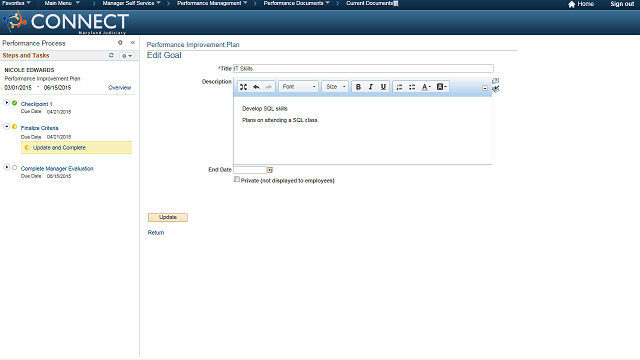Refresh the Steps and Tasks list

click(111, 55)
